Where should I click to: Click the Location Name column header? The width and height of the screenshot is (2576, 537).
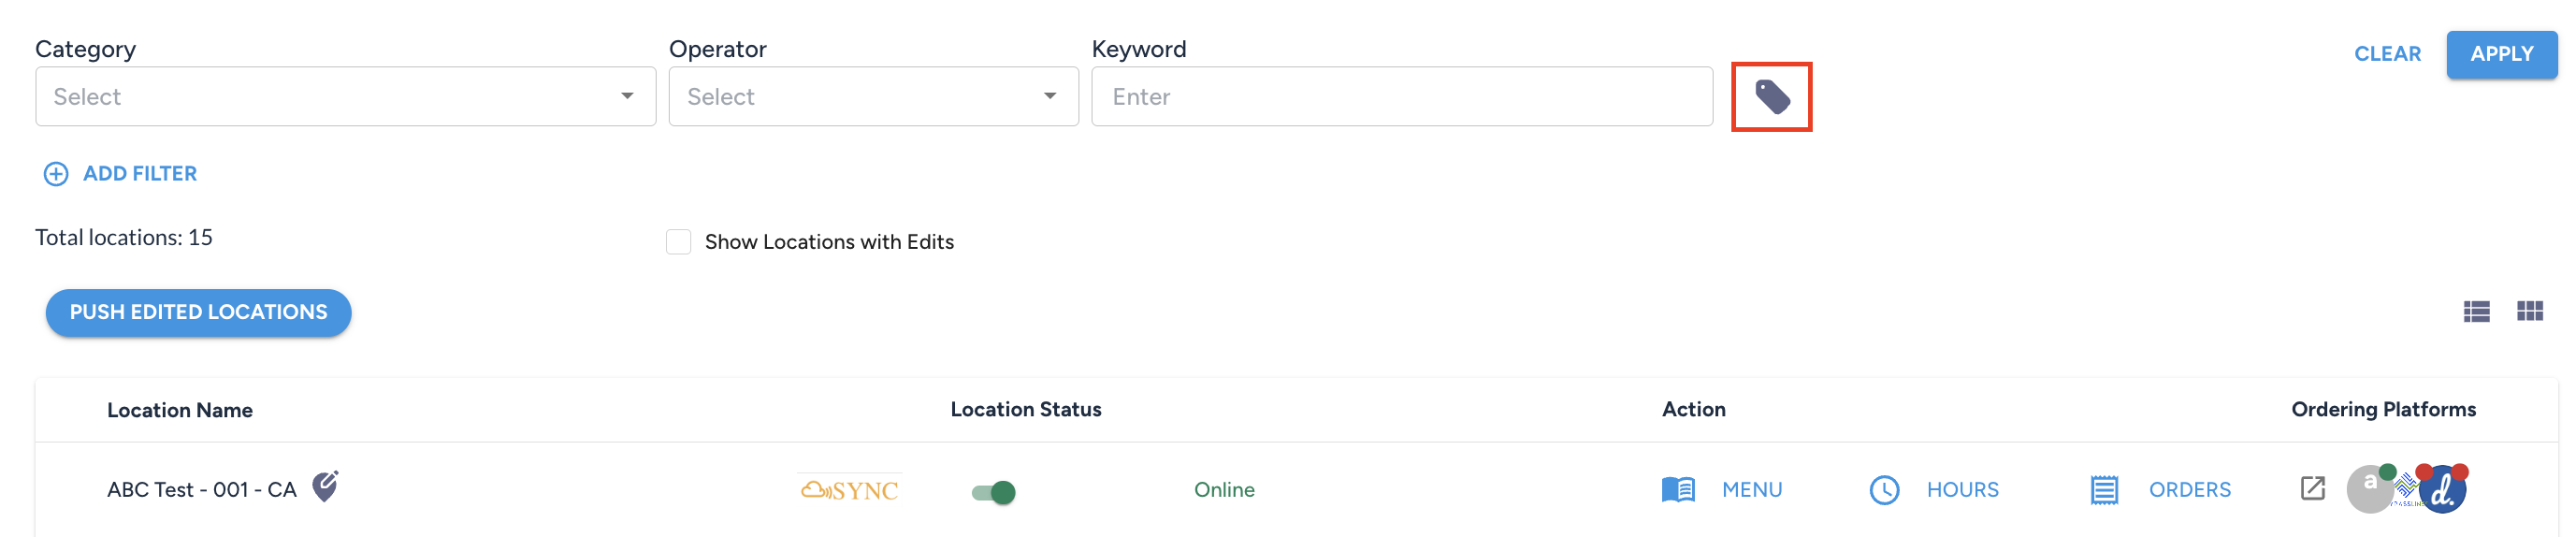[x=180, y=411]
